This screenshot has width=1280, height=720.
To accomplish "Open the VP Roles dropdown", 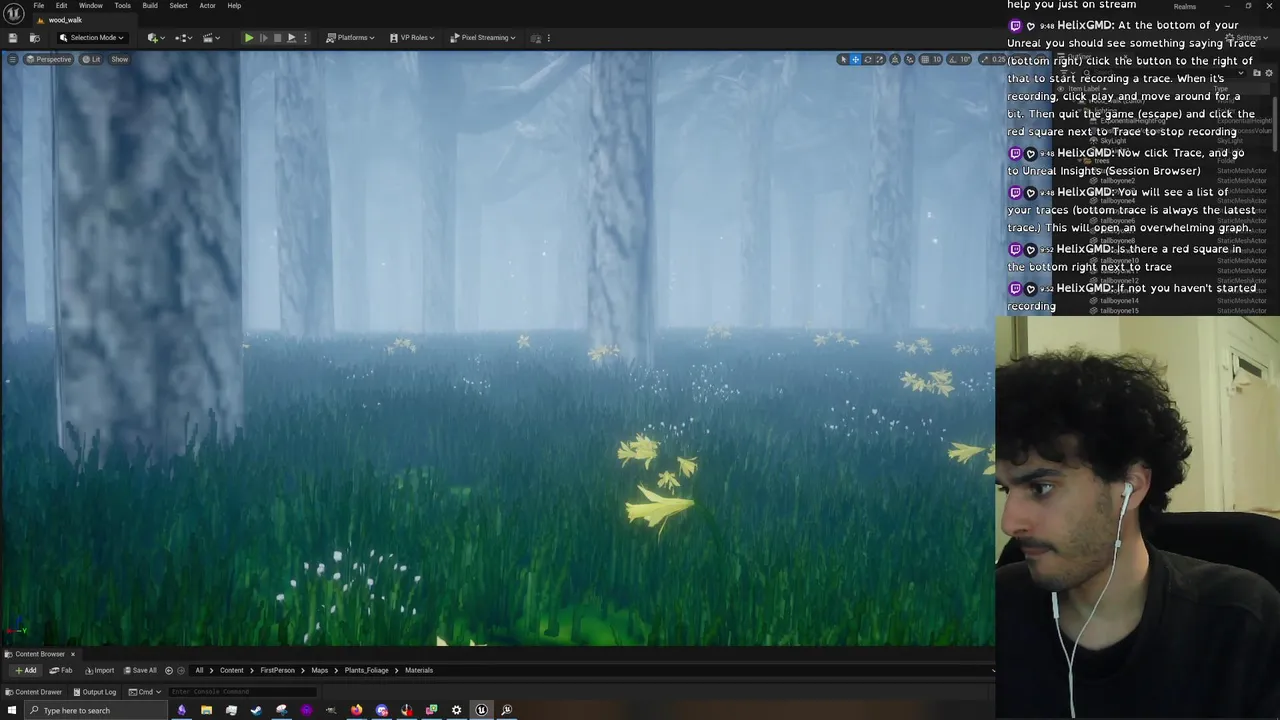I will coord(412,38).
